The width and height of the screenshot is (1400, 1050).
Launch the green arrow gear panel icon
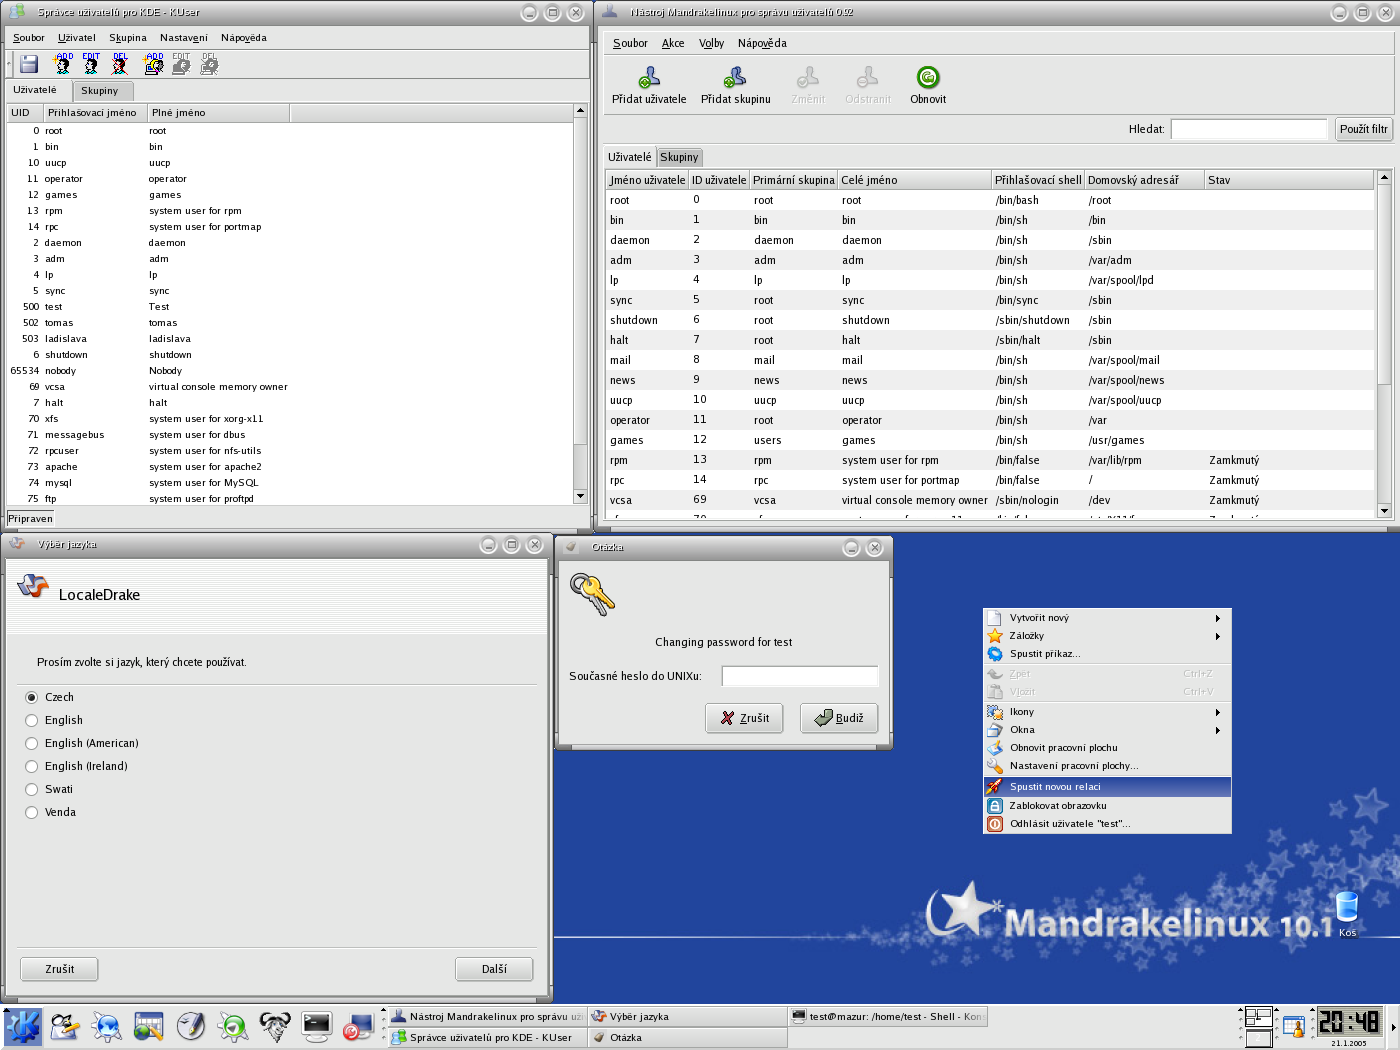point(233,1027)
